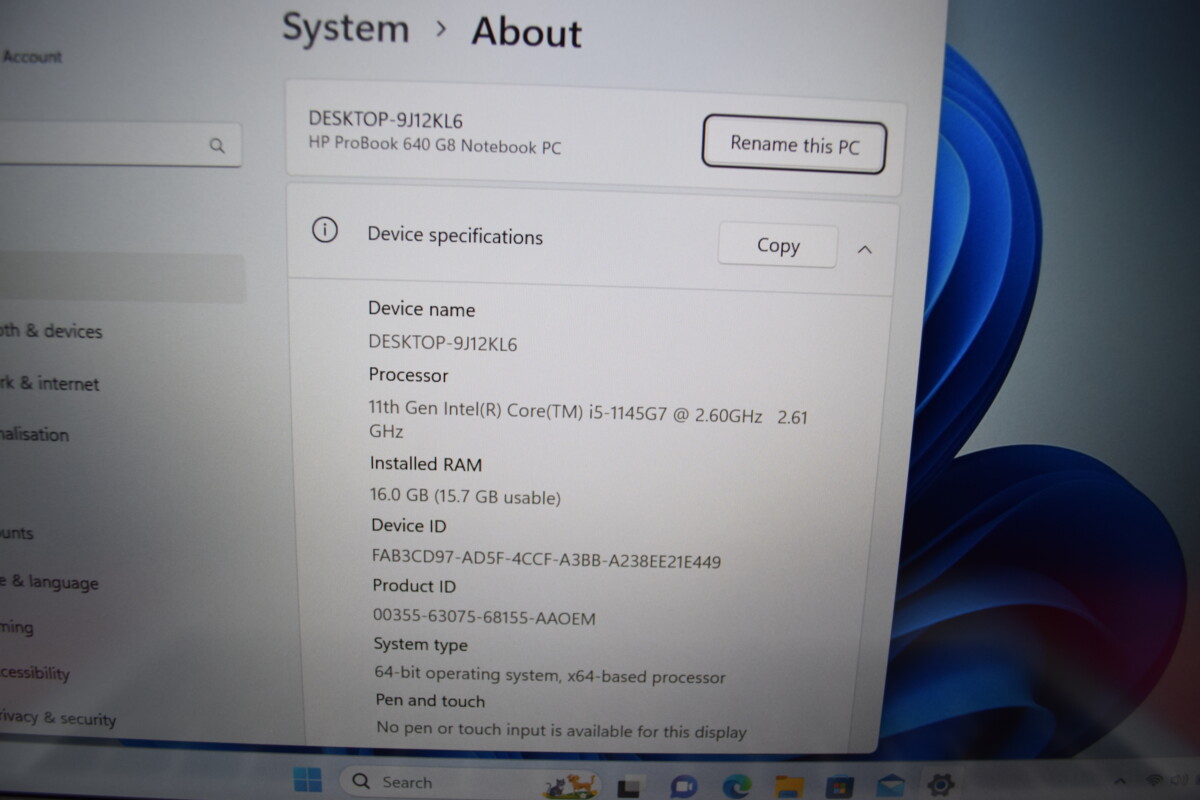Click Rename this PC button
The height and width of the screenshot is (800, 1200).
pos(794,144)
